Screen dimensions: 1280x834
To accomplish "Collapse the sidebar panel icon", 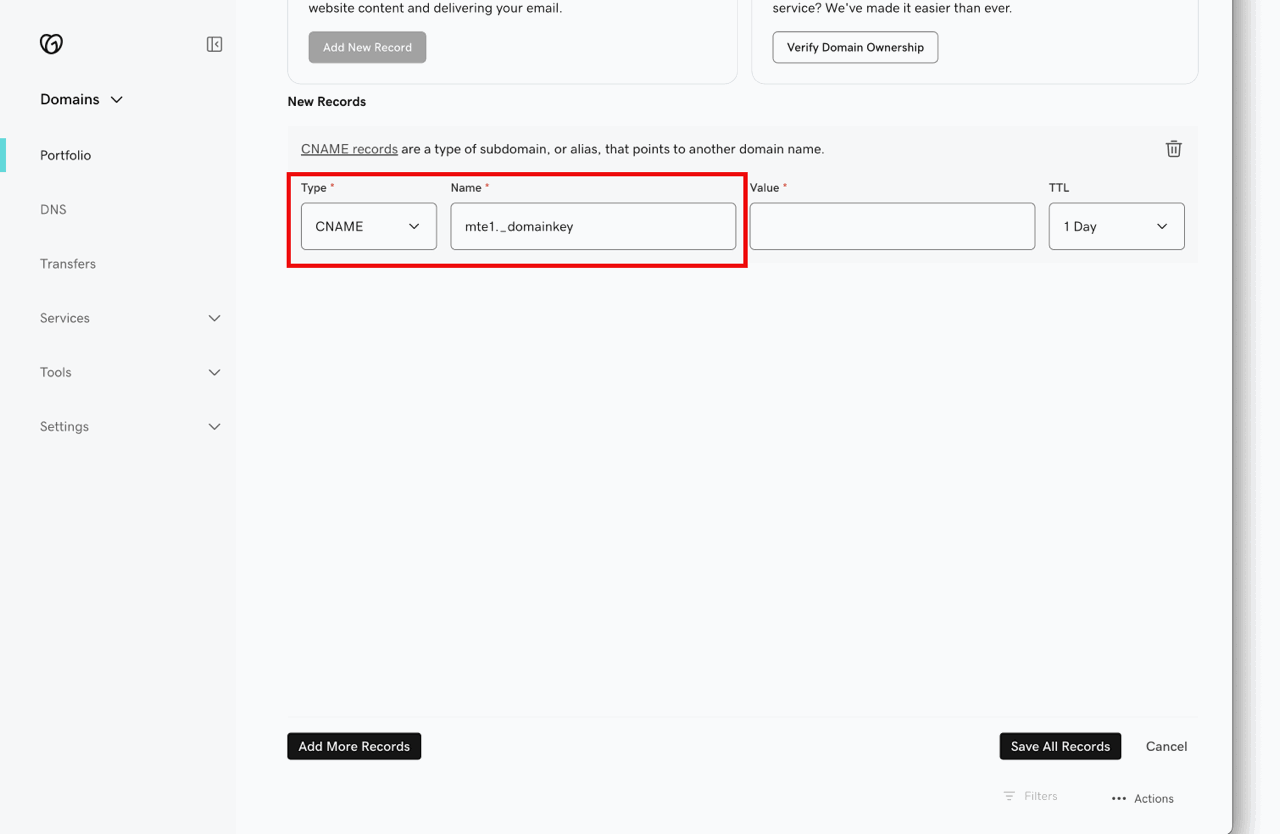I will 214,44.
